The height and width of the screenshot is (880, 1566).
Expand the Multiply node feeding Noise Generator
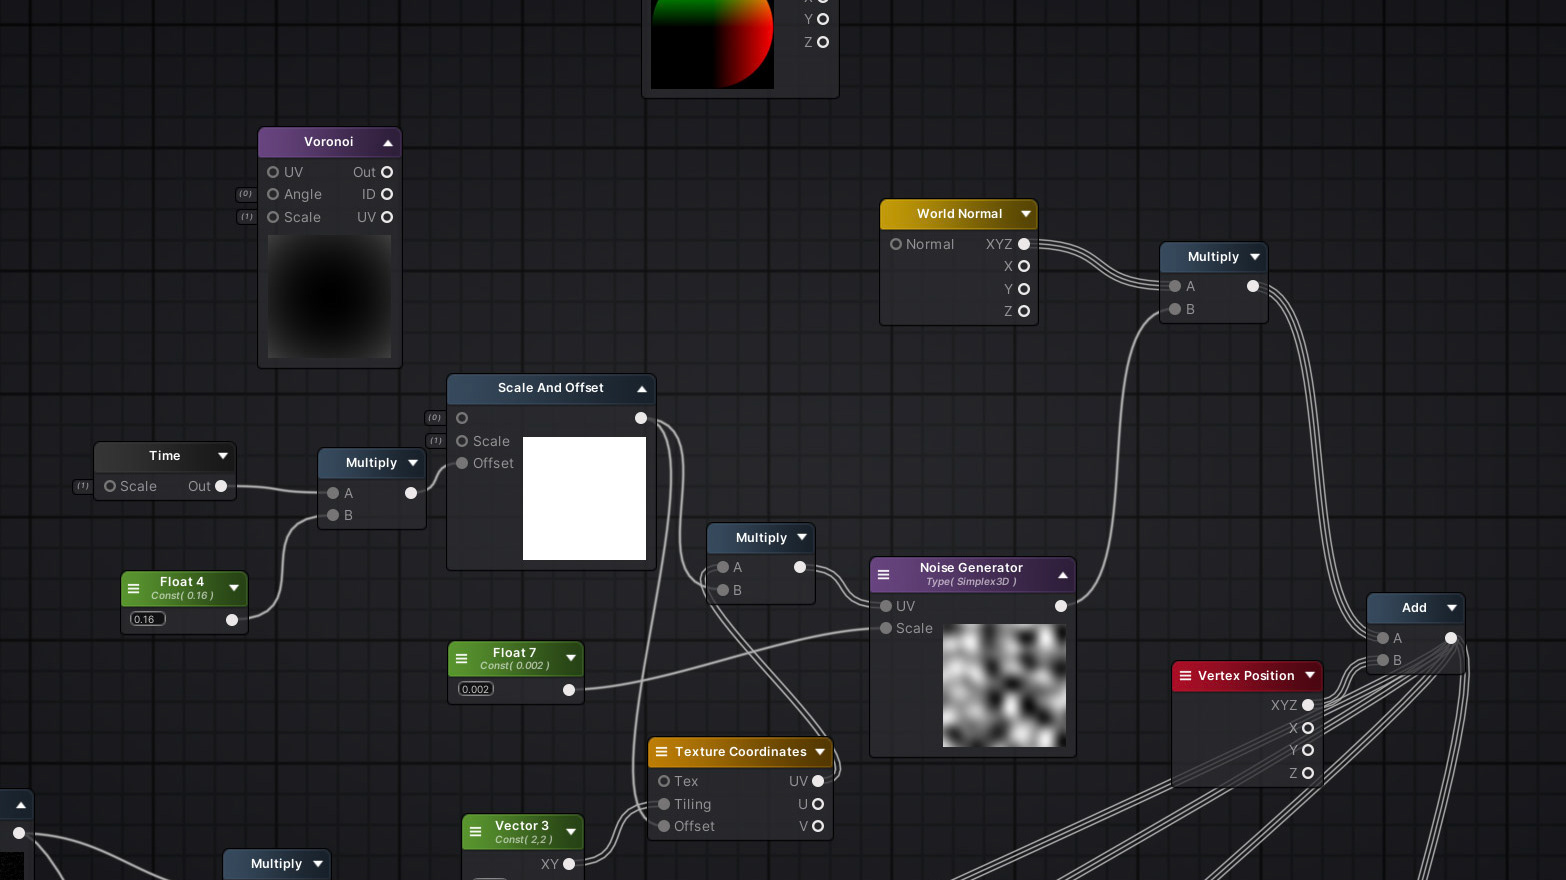802,538
